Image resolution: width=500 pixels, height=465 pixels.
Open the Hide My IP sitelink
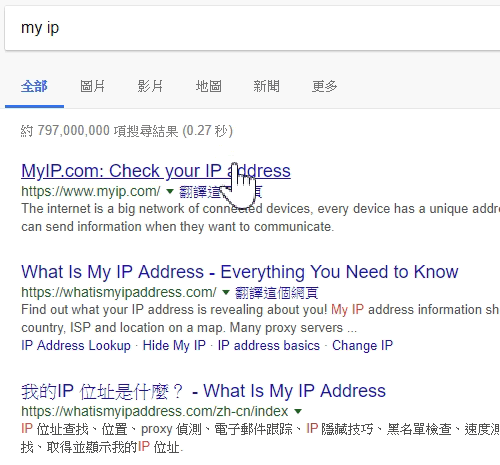tap(174, 345)
